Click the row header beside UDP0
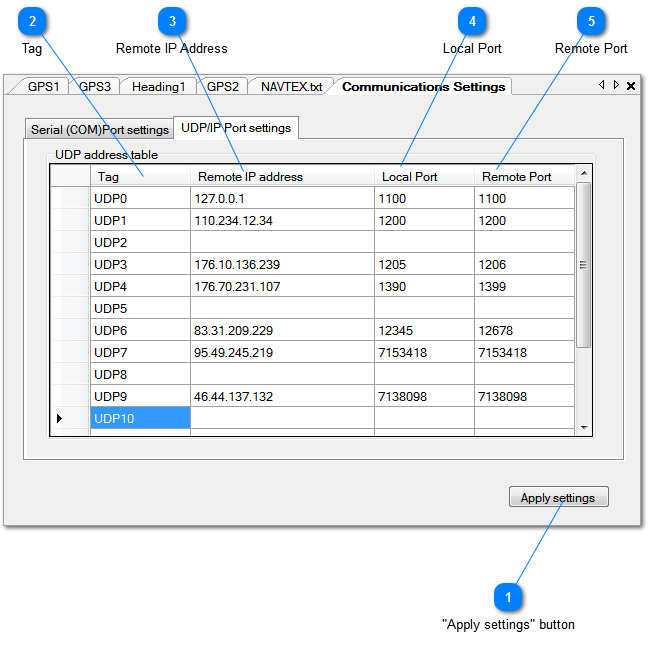649x648 pixels. coord(70,198)
